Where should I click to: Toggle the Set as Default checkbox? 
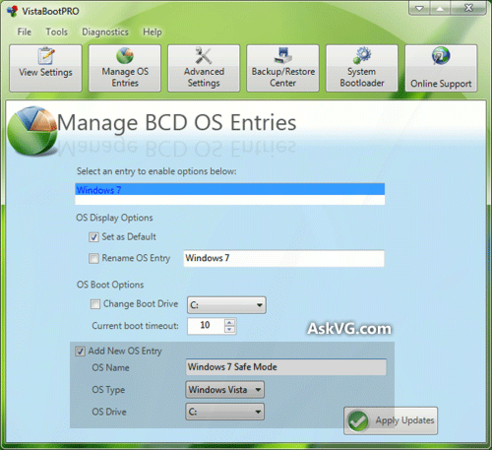coord(94,237)
